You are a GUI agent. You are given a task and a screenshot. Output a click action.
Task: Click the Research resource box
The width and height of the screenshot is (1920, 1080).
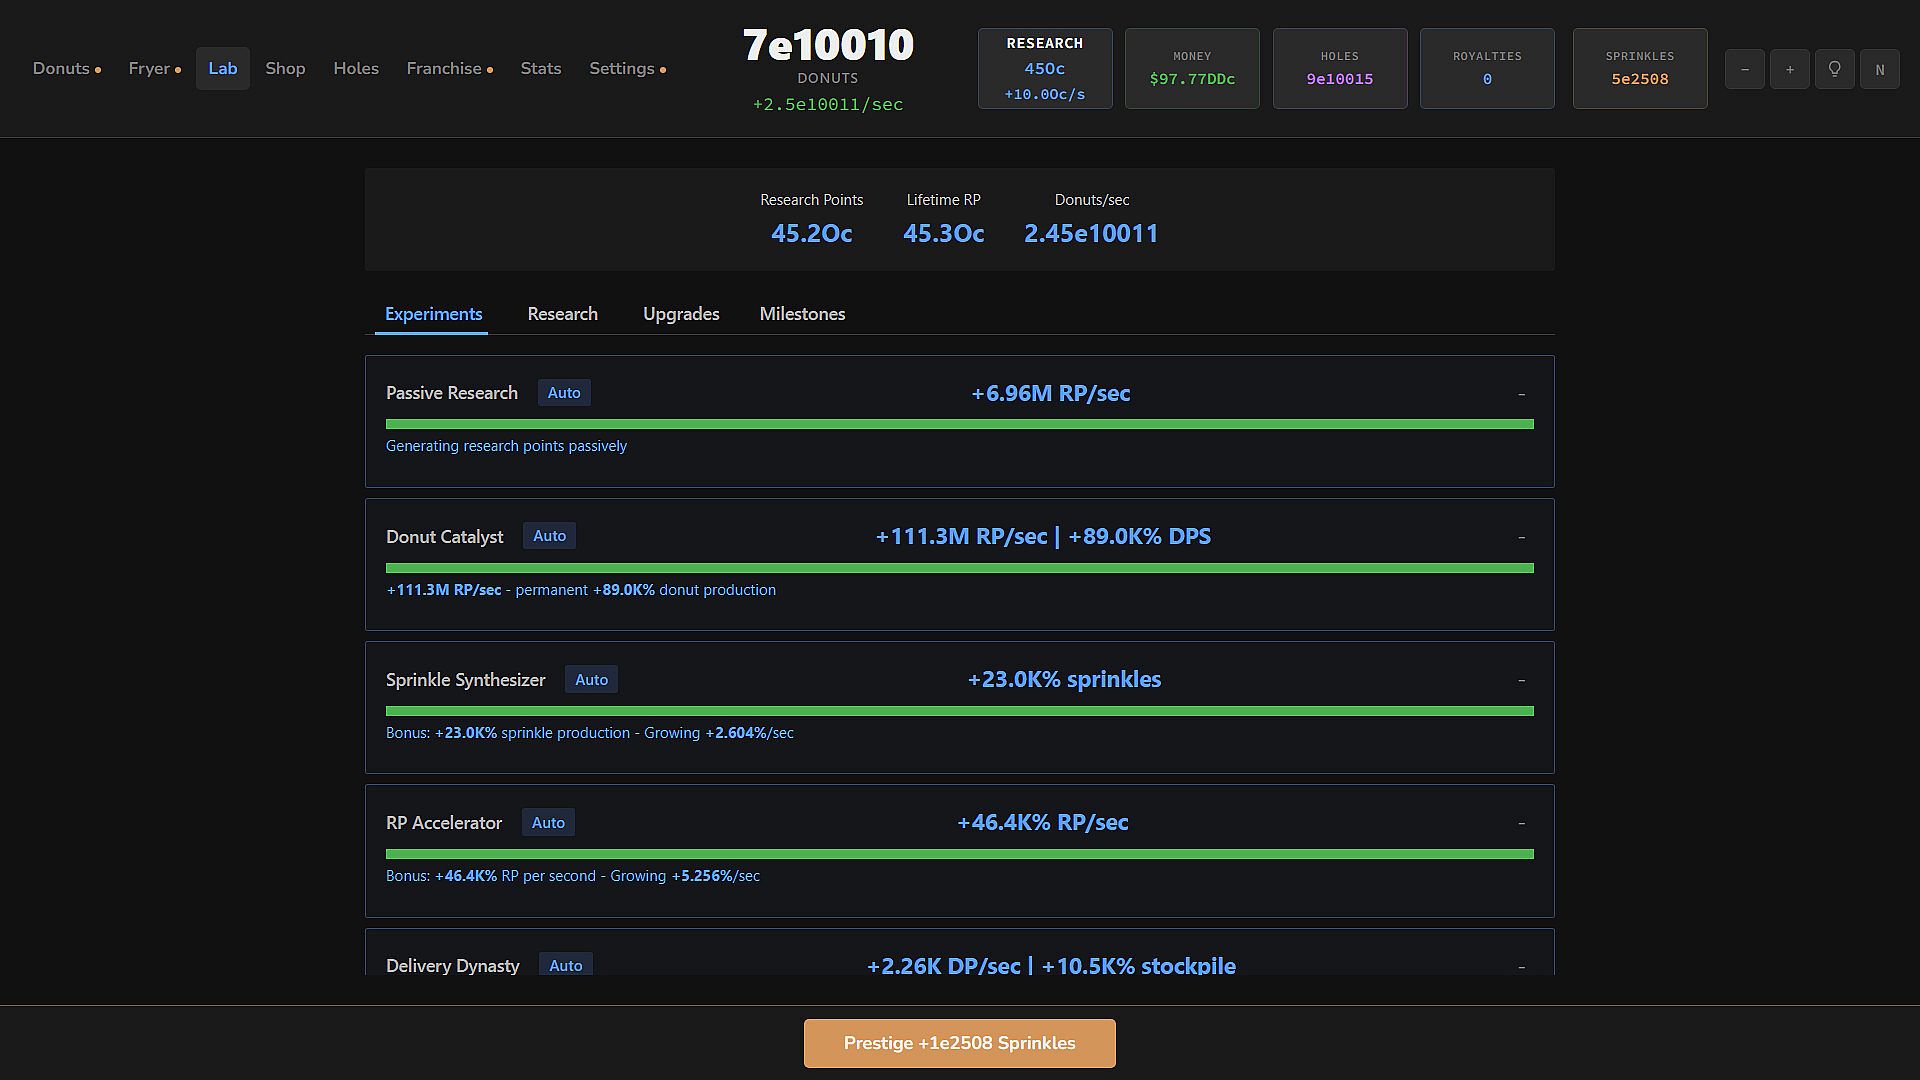[1045, 68]
